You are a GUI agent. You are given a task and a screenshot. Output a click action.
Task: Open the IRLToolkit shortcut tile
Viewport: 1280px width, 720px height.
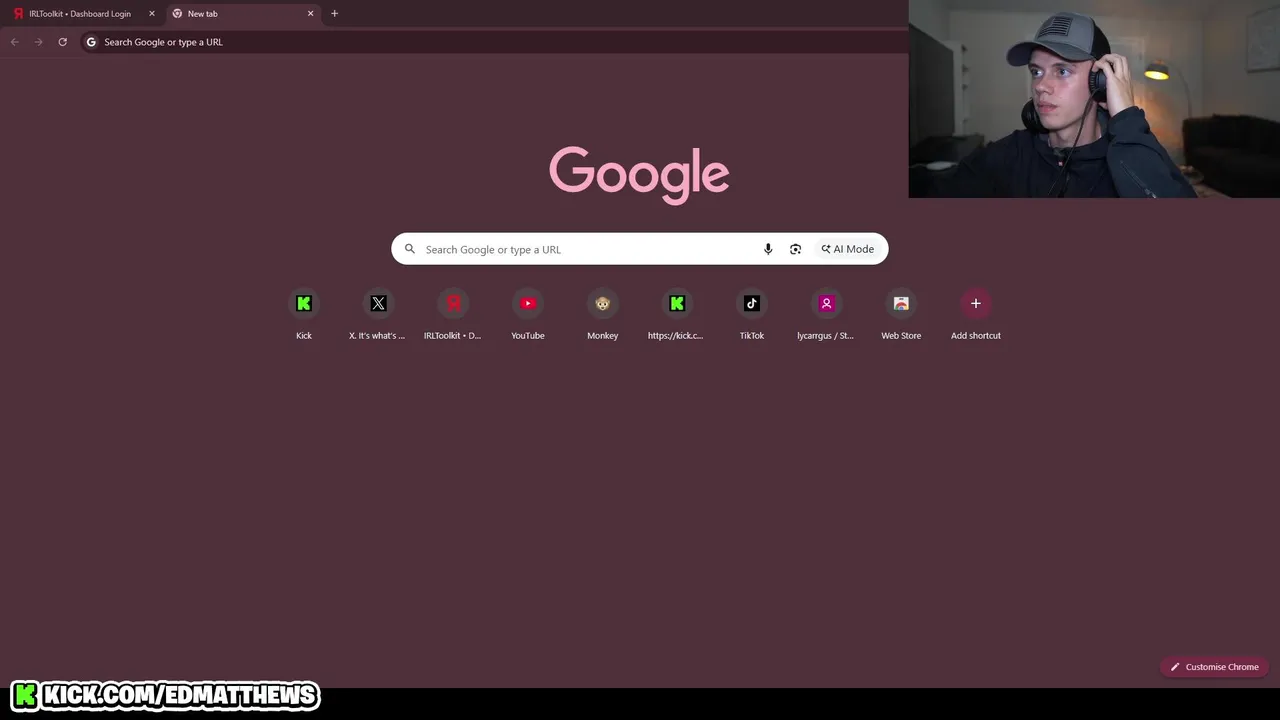(453, 315)
